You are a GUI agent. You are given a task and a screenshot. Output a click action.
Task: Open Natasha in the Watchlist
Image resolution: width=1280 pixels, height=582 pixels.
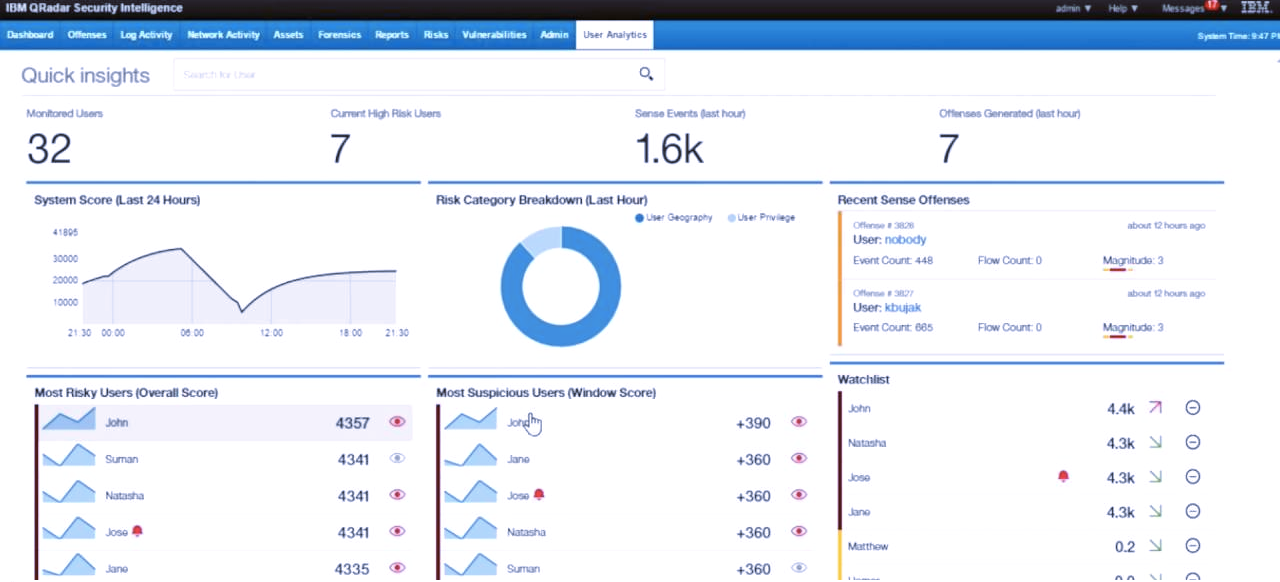pos(867,442)
